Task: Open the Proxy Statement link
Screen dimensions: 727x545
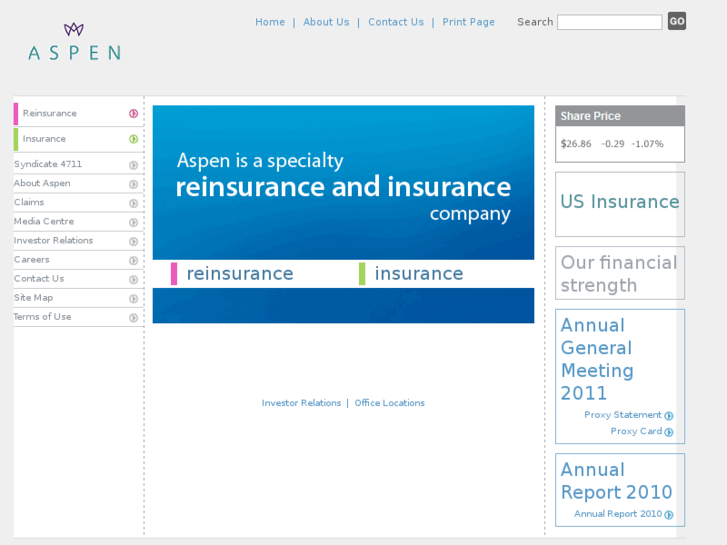Action: click(x=623, y=415)
